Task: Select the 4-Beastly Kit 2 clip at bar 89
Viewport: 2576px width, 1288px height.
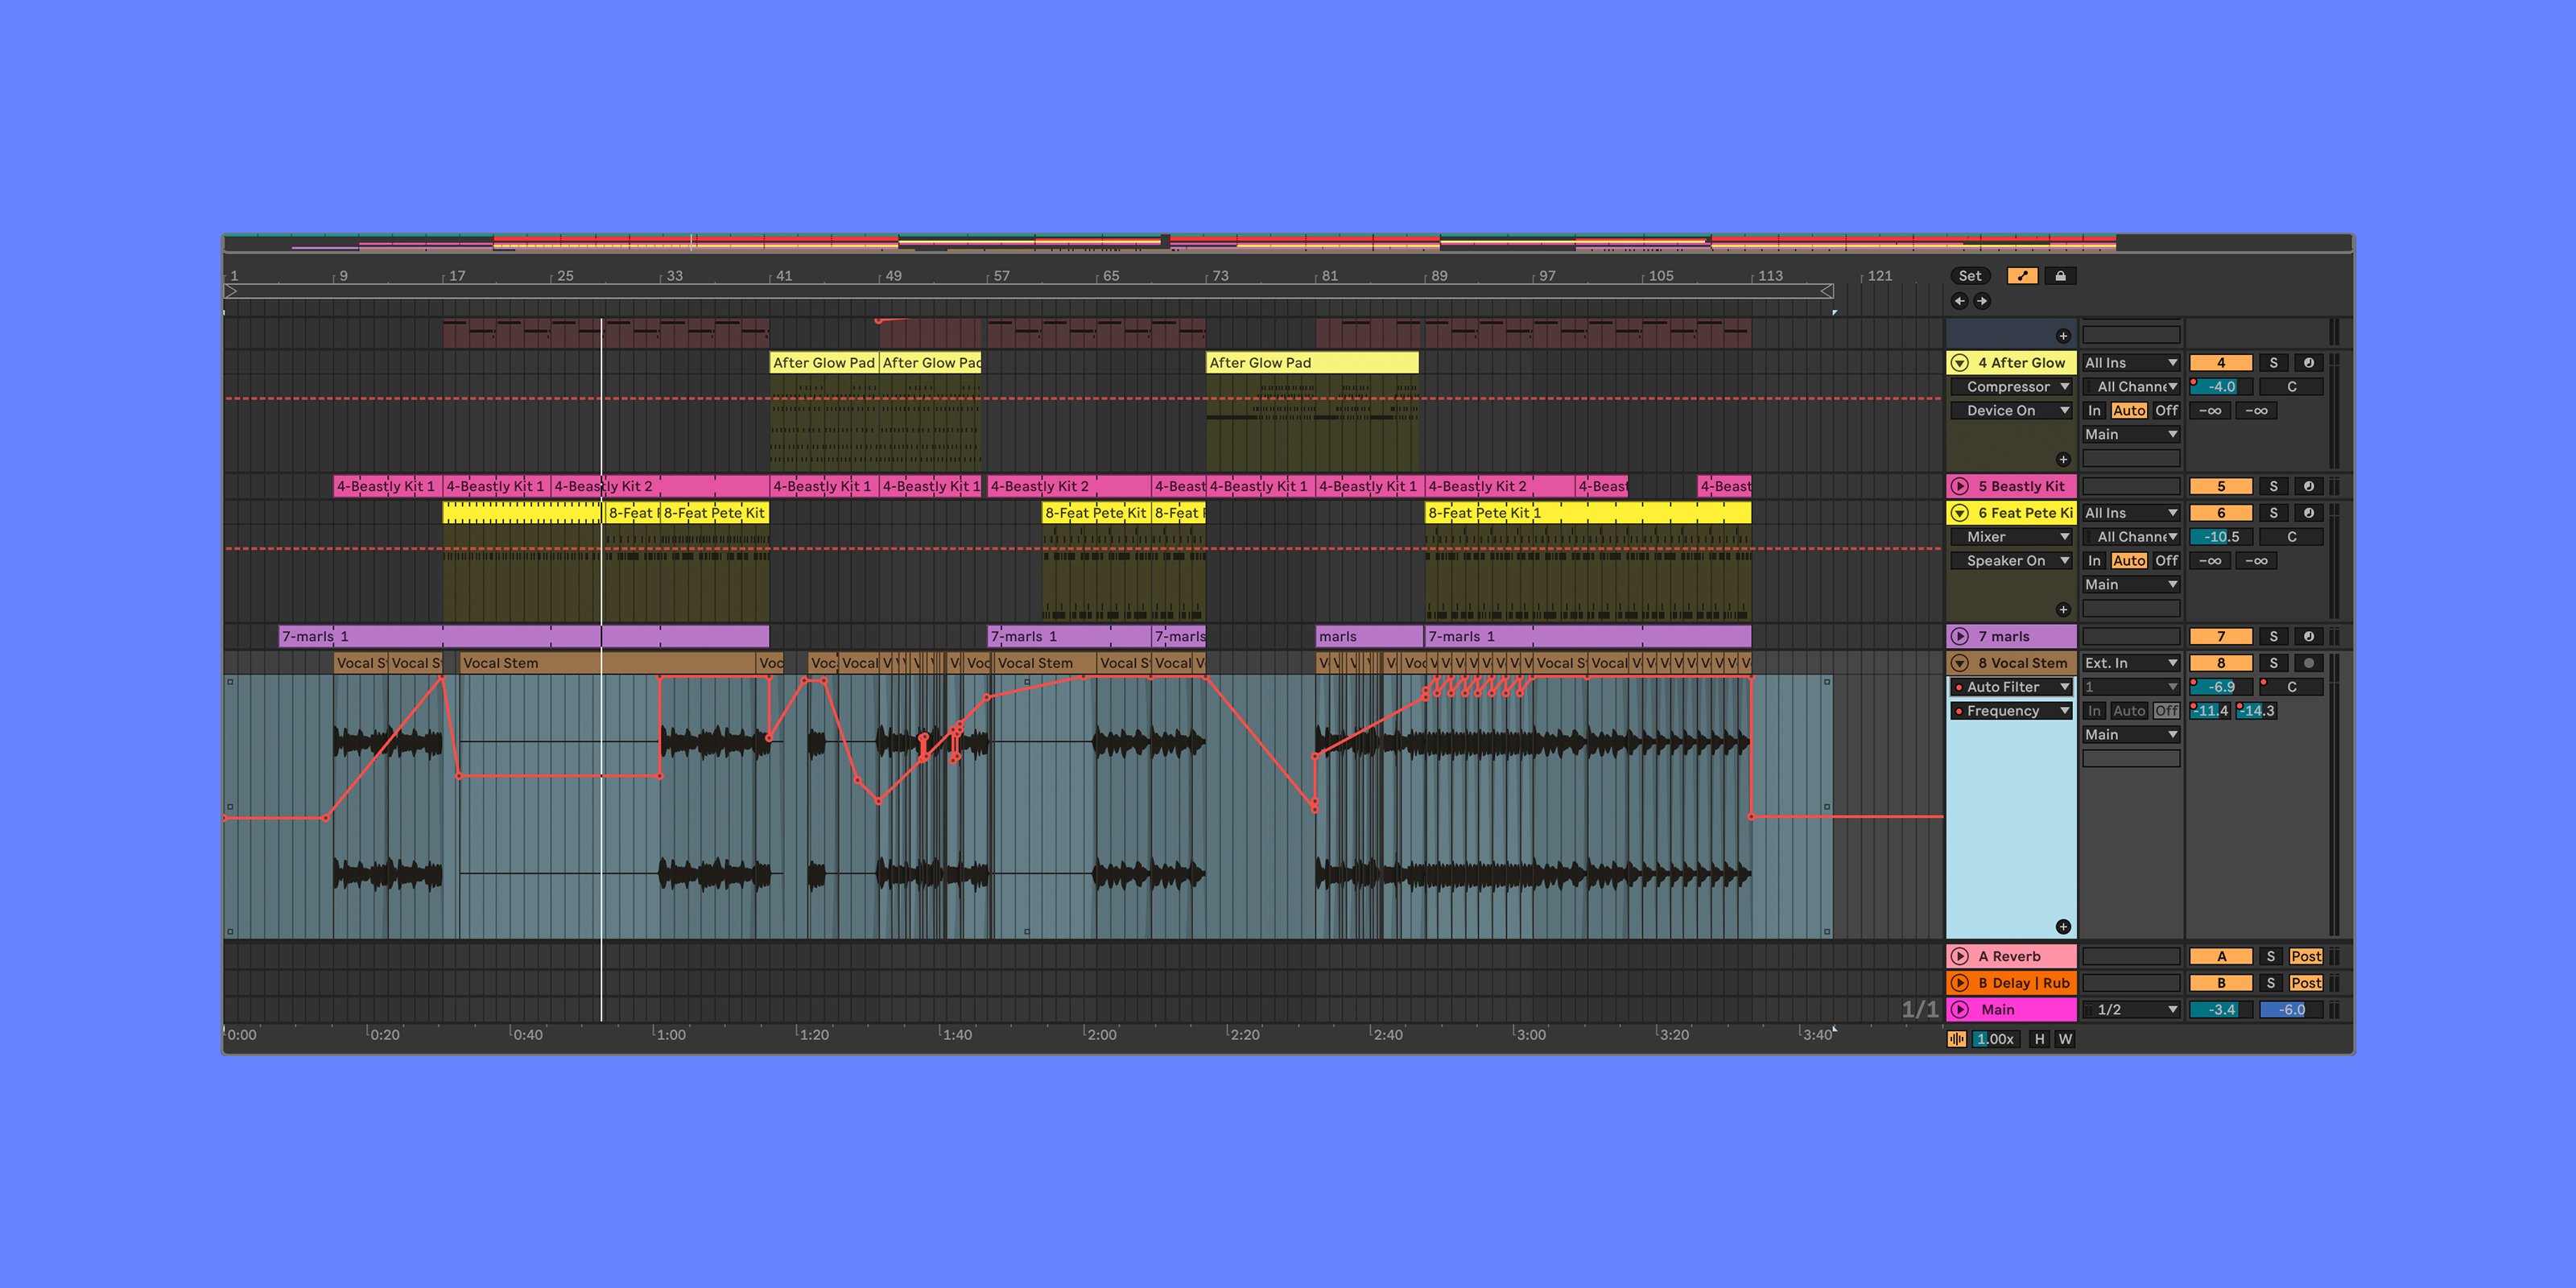Action: click(x=1500, y=486)
